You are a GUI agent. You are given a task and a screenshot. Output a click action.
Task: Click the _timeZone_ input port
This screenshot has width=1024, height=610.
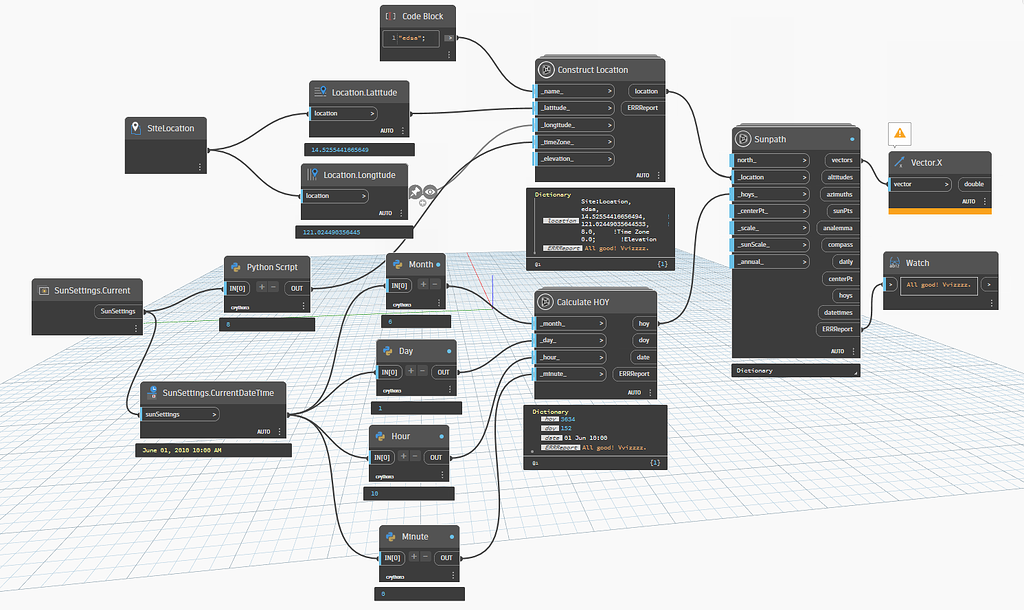pyautogui.click(x=575, y=142)
